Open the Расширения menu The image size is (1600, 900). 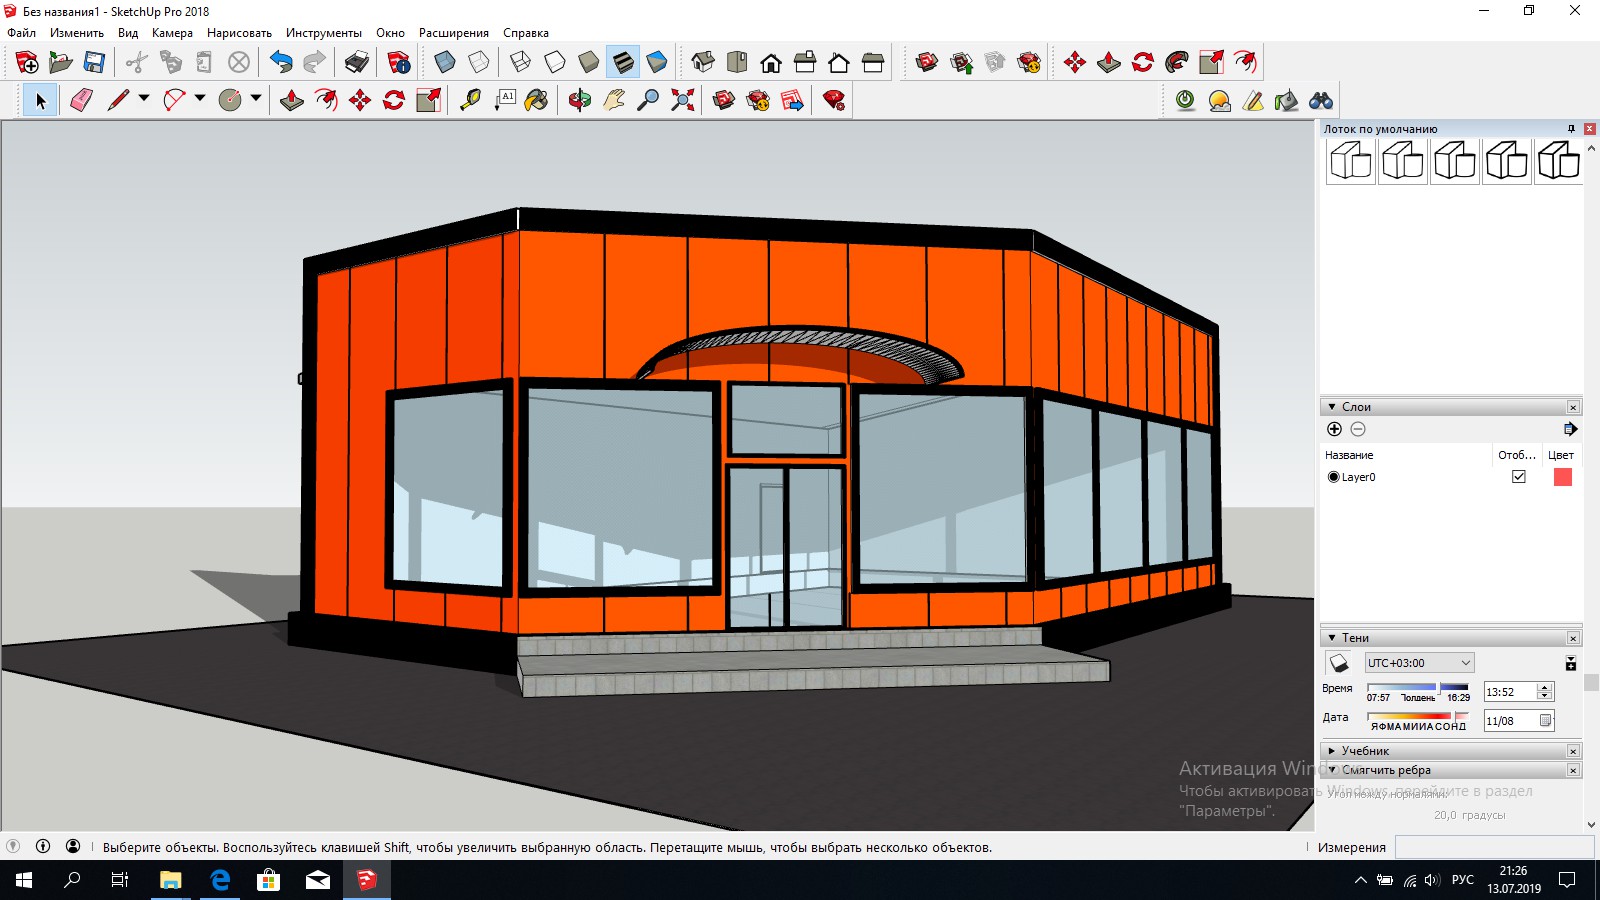pyautogui.click(x=454, y=33)
